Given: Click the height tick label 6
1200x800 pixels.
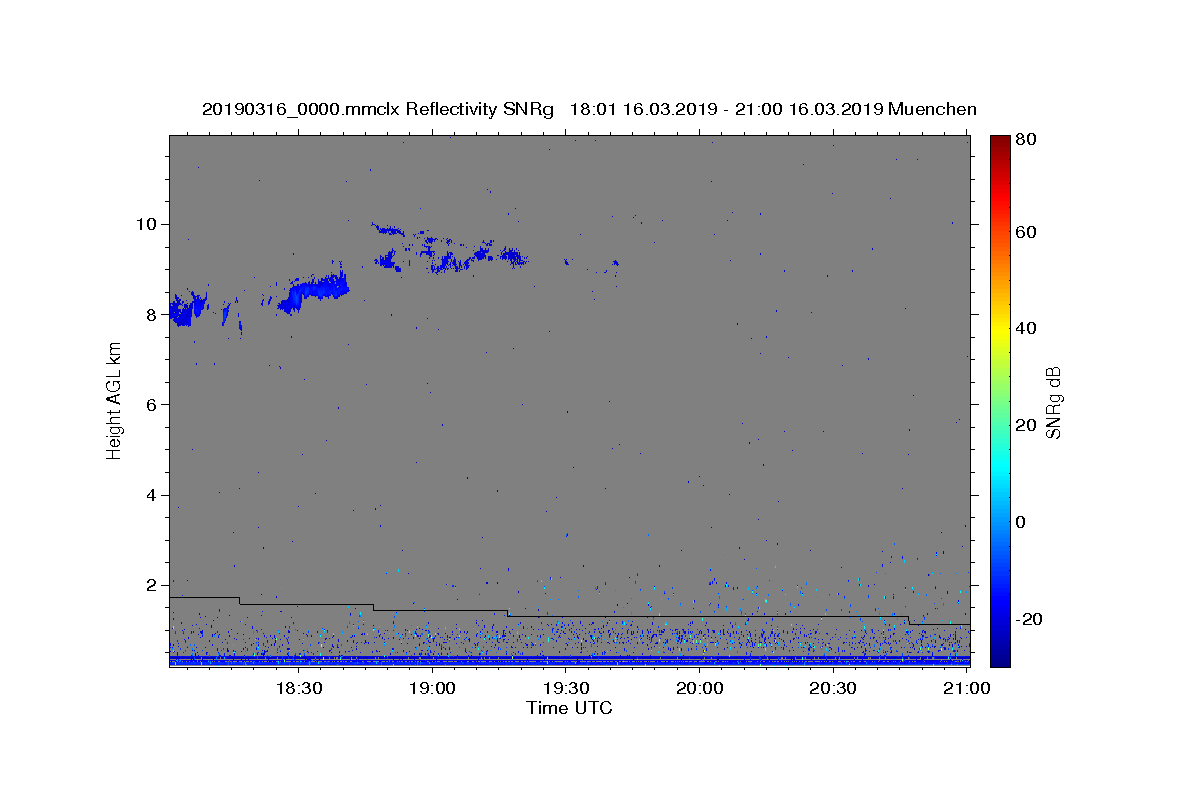Looking at the screenshot, I should pyautogui.click(x=151, y=404).
